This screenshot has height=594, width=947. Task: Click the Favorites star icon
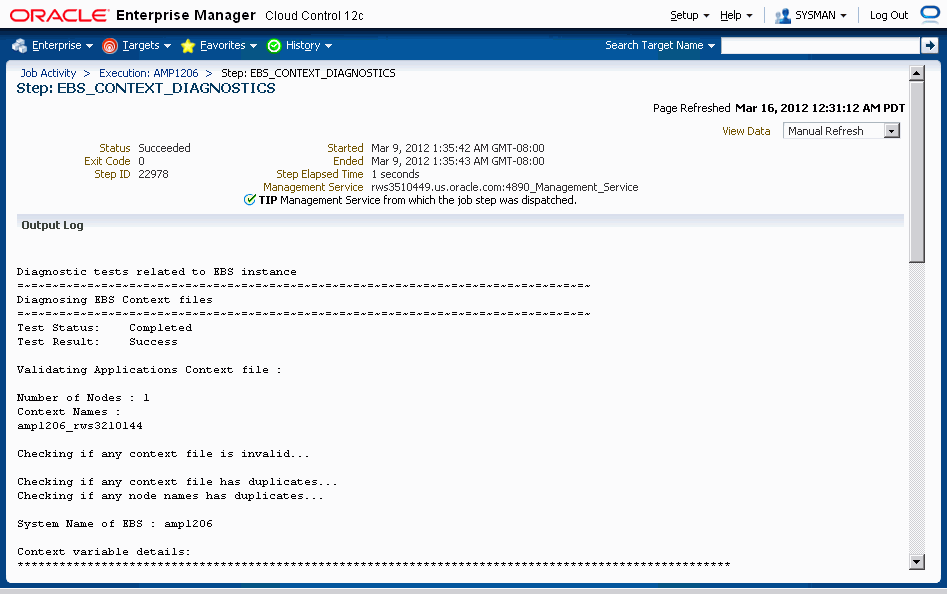[x=188, y=46]
